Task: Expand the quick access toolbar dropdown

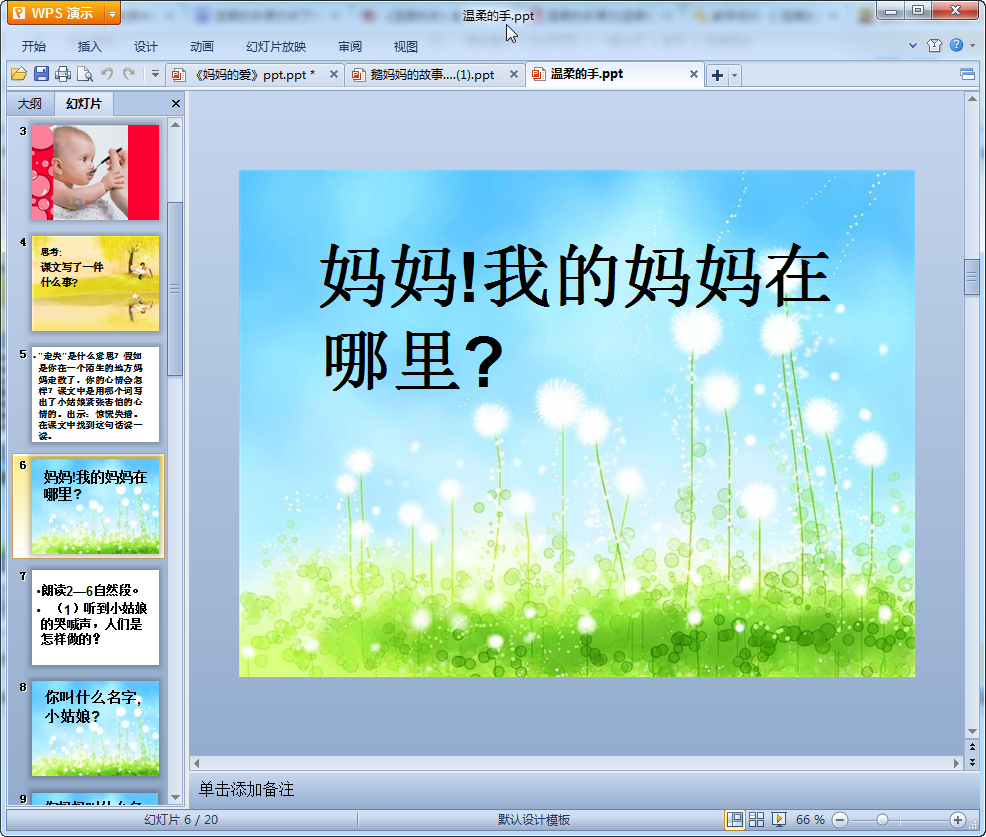Action: [155, 74]
